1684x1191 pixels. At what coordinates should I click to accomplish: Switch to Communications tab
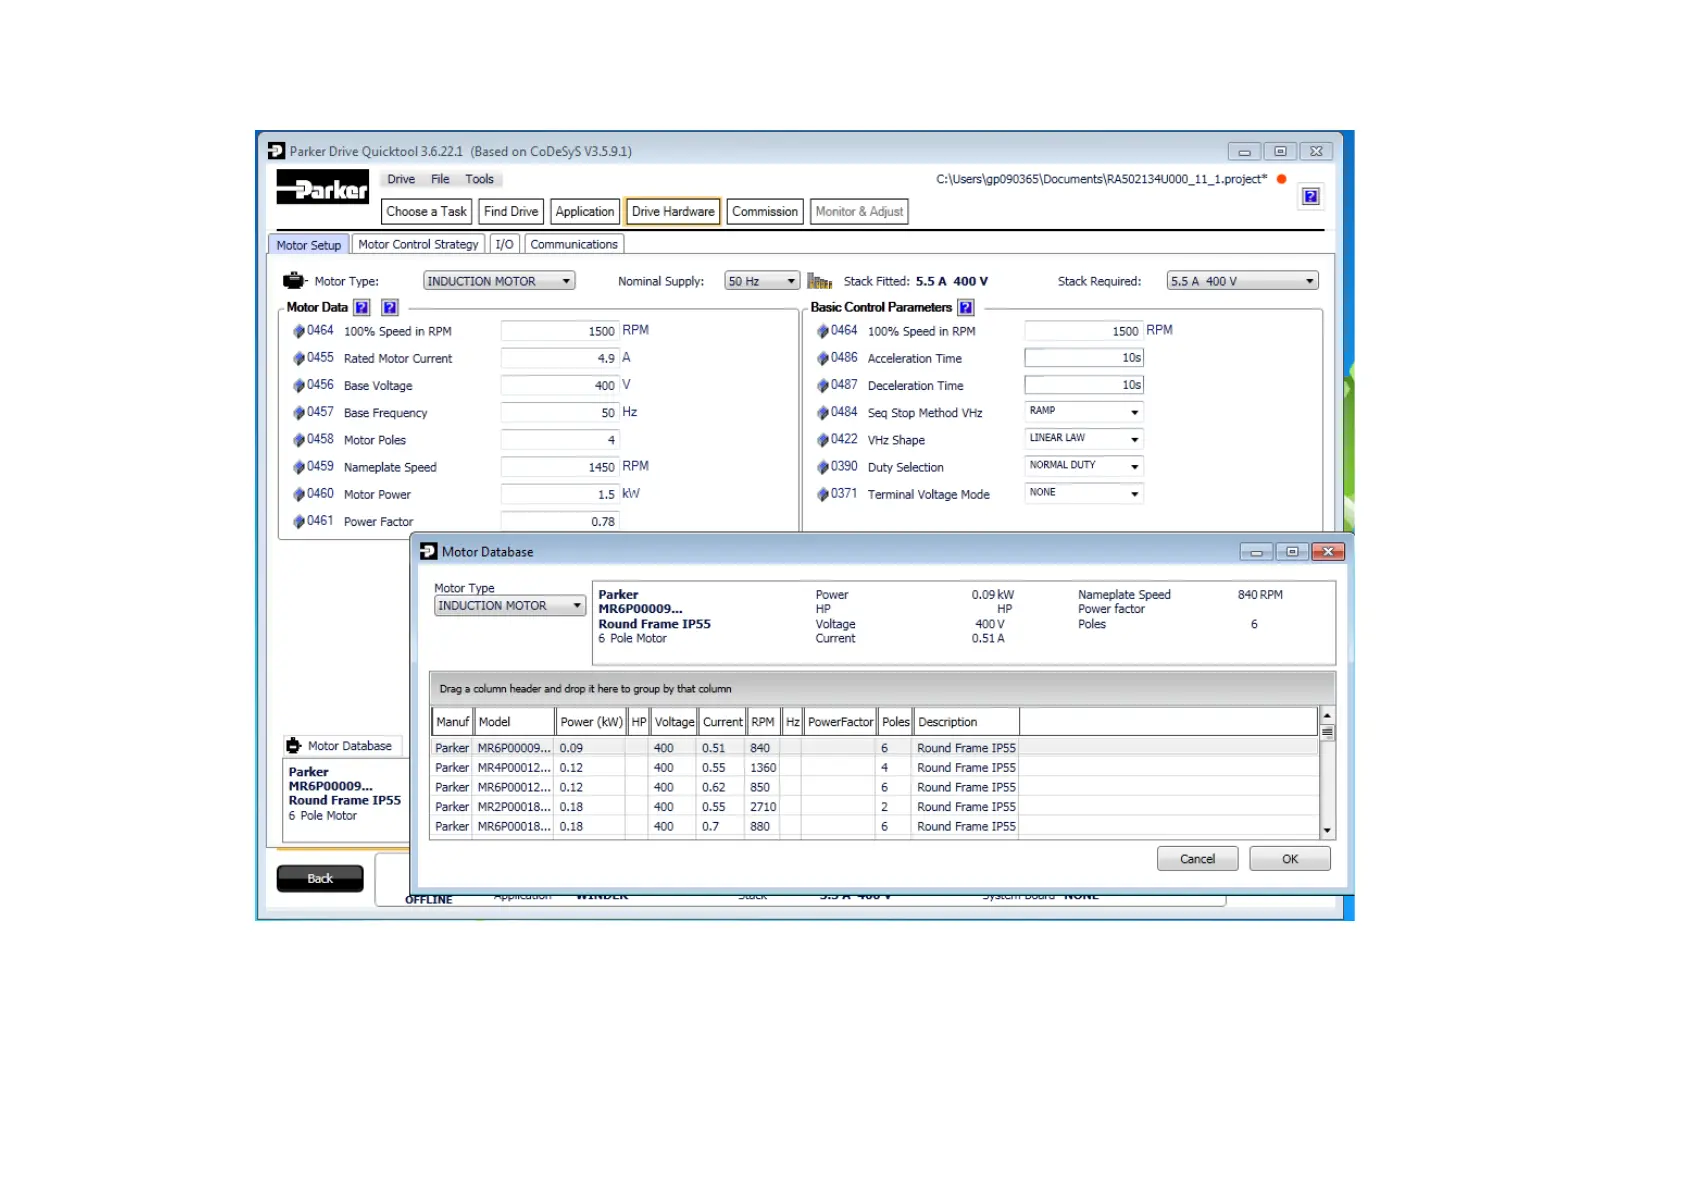pos(574,244)
